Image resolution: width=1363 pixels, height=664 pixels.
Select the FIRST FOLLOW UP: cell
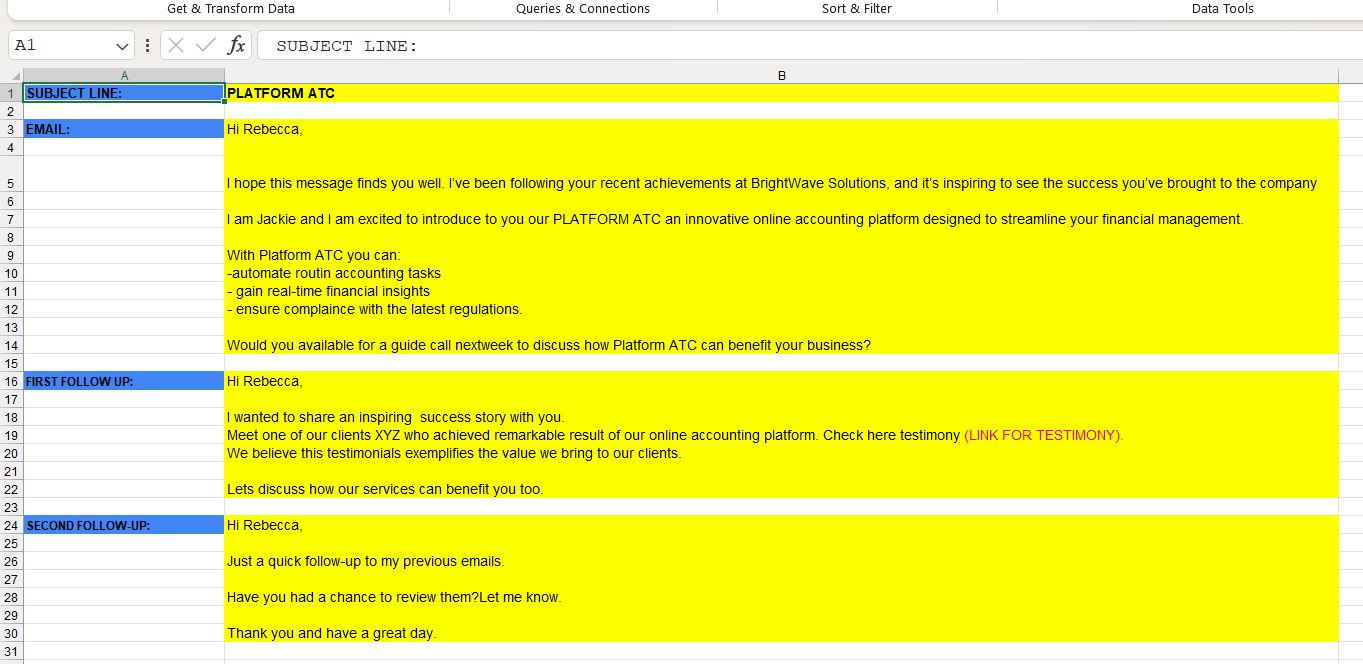(x=124, y=381)
